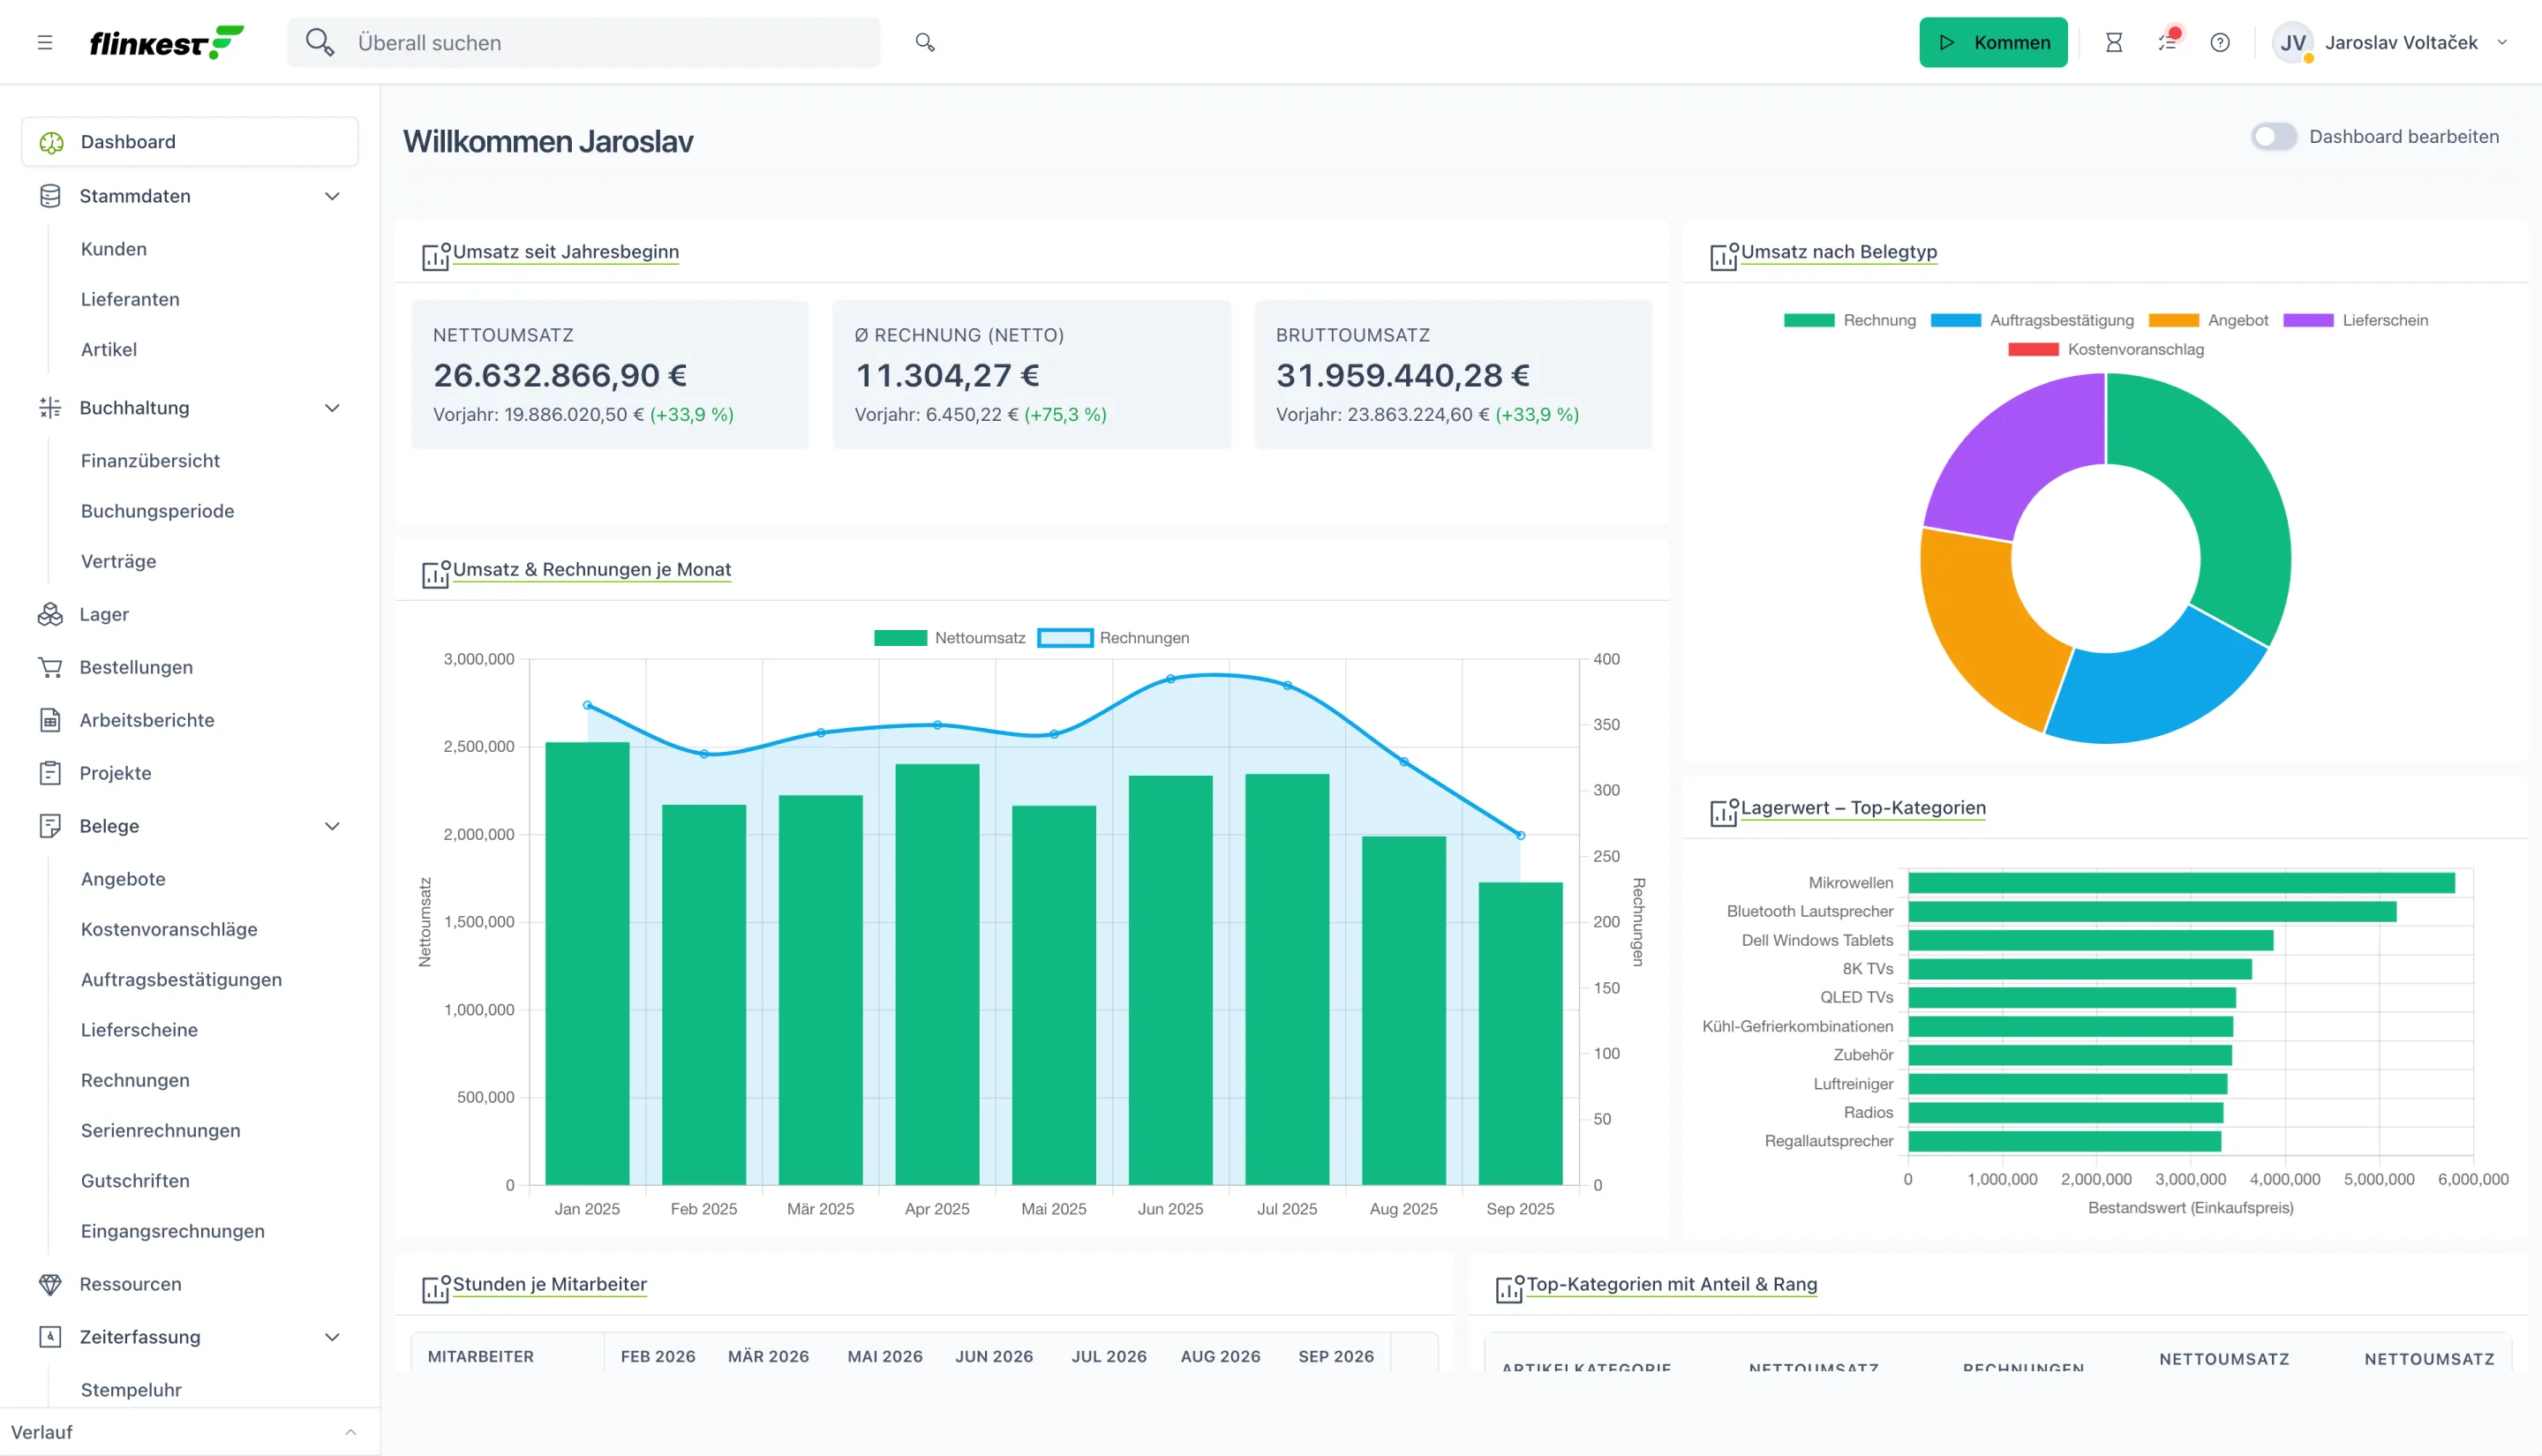Toggle Rechnungen legend in monthly chart

click(x=1114, y=638)
